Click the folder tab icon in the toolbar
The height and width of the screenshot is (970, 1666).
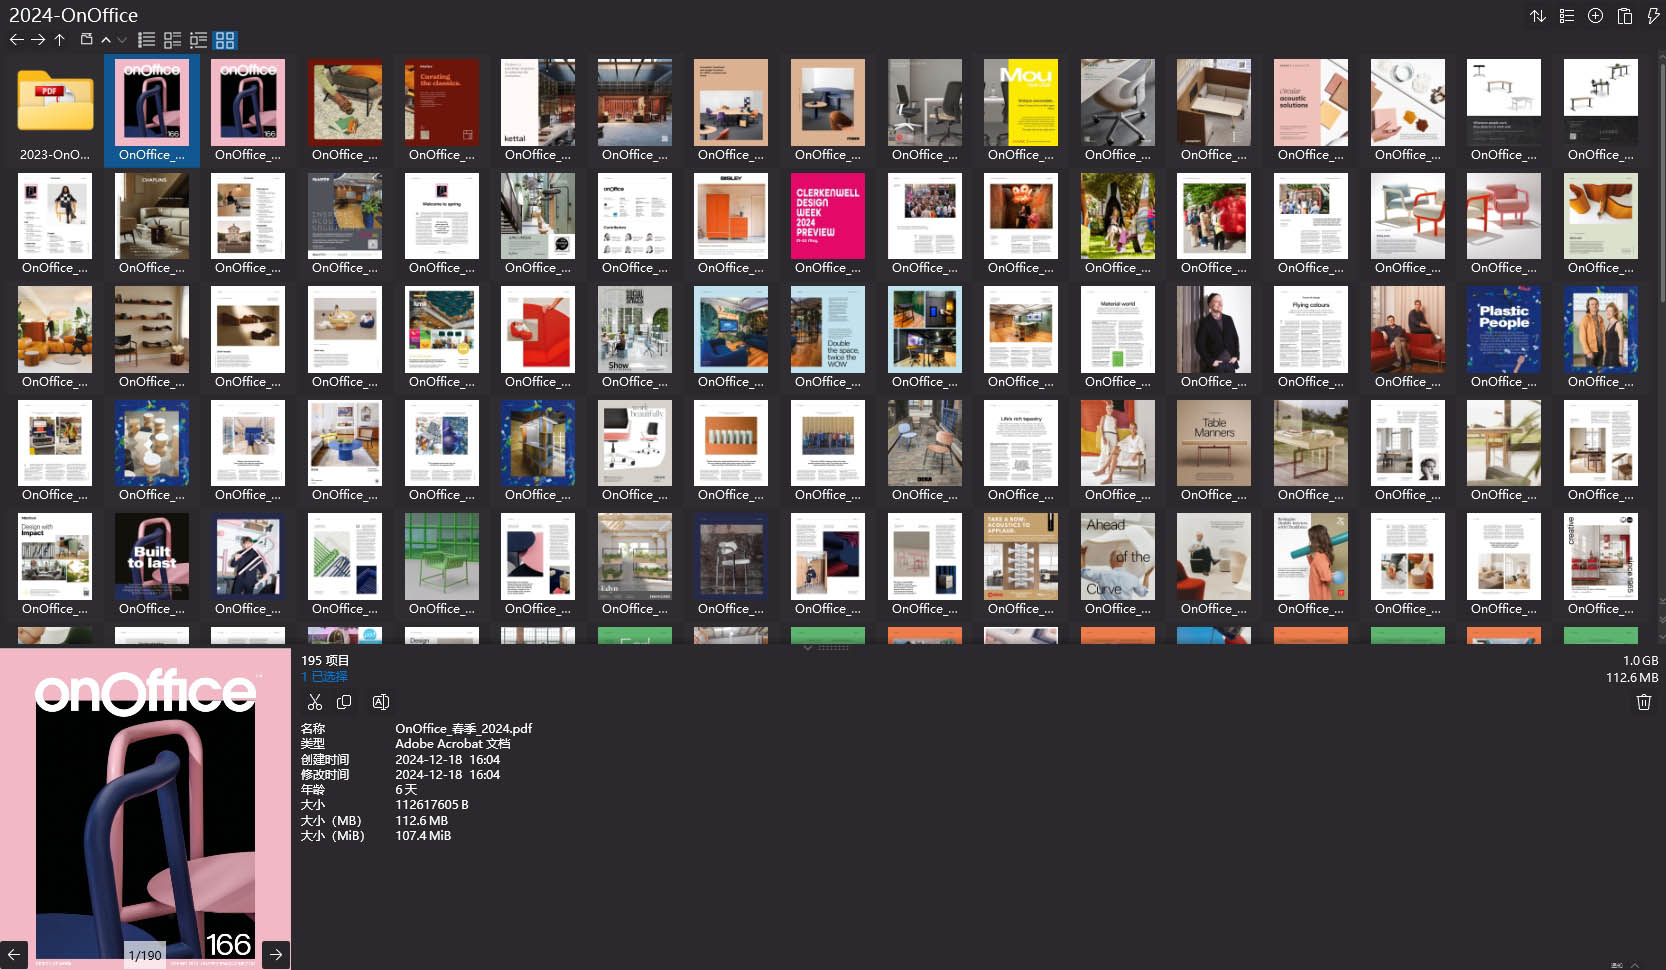click(87, 40)
